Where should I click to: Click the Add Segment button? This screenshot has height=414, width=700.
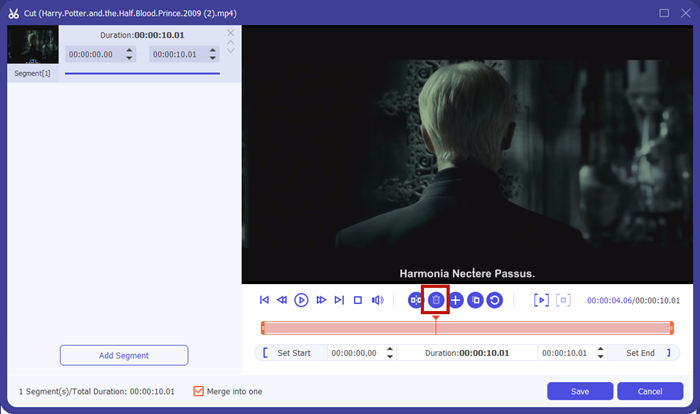click(124, 355)
